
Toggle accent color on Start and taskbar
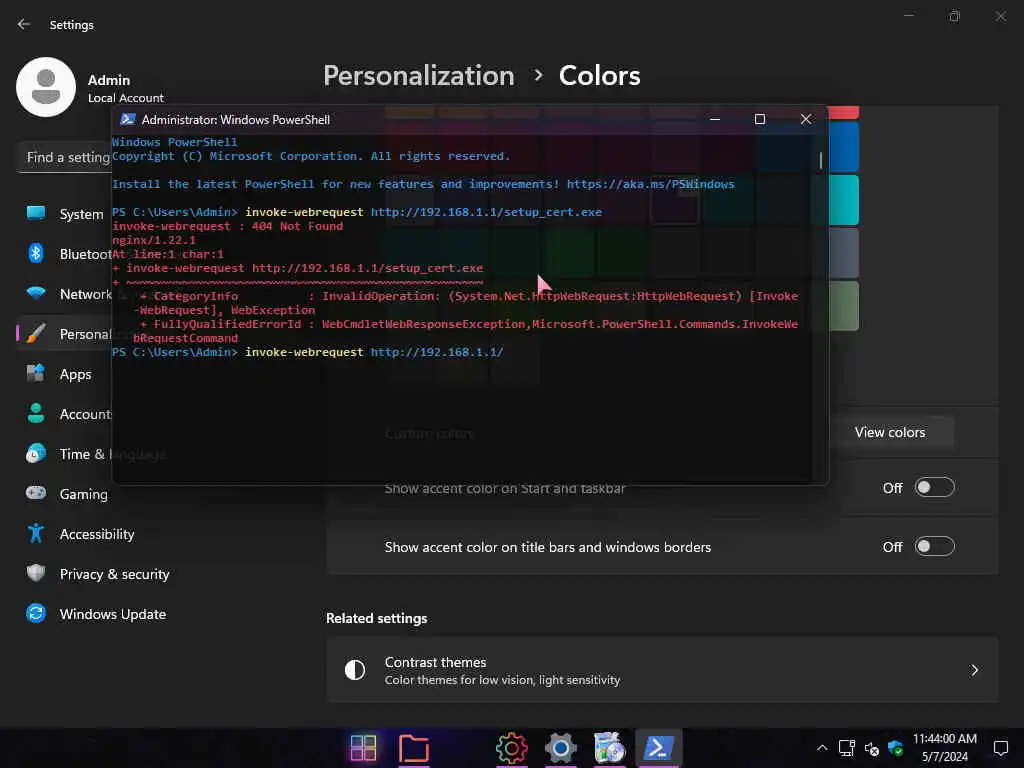(935, 488)
